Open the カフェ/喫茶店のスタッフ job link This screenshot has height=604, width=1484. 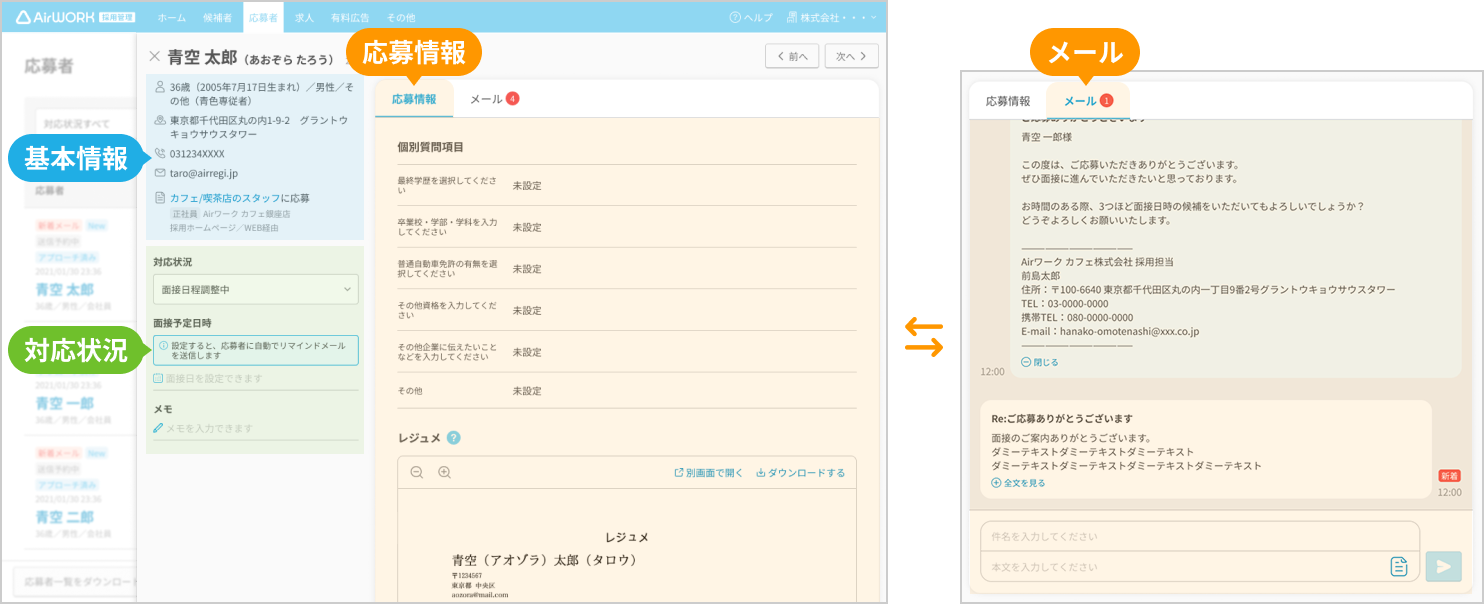(225, 198)
